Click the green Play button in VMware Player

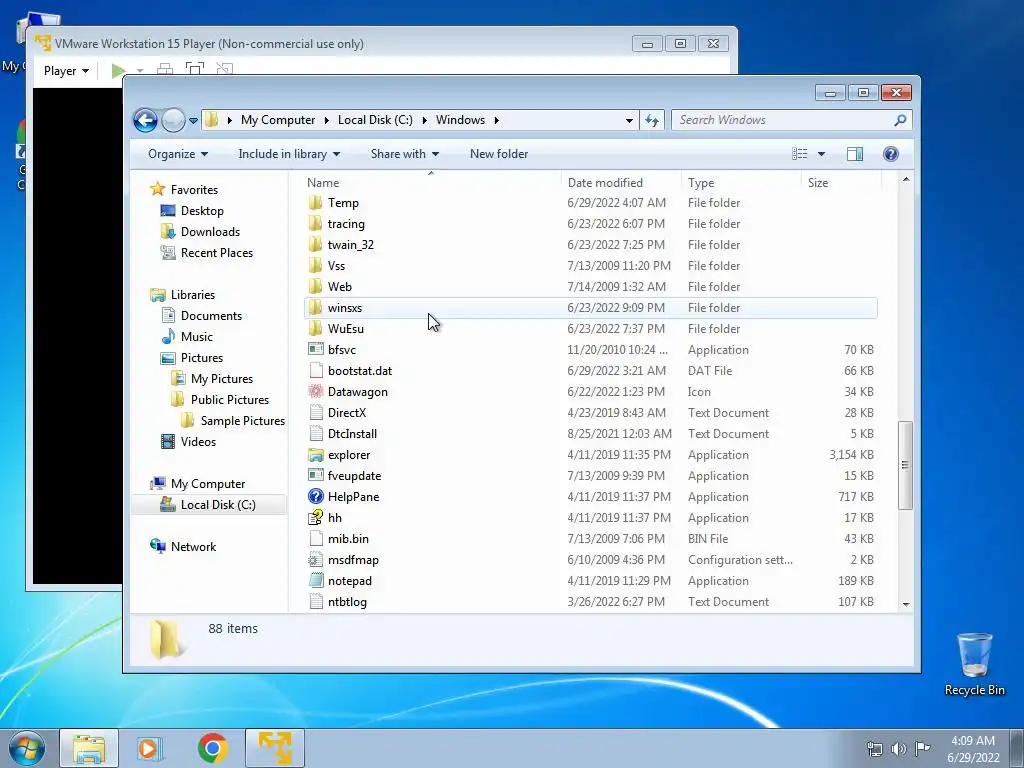click(x=118, y=71)
